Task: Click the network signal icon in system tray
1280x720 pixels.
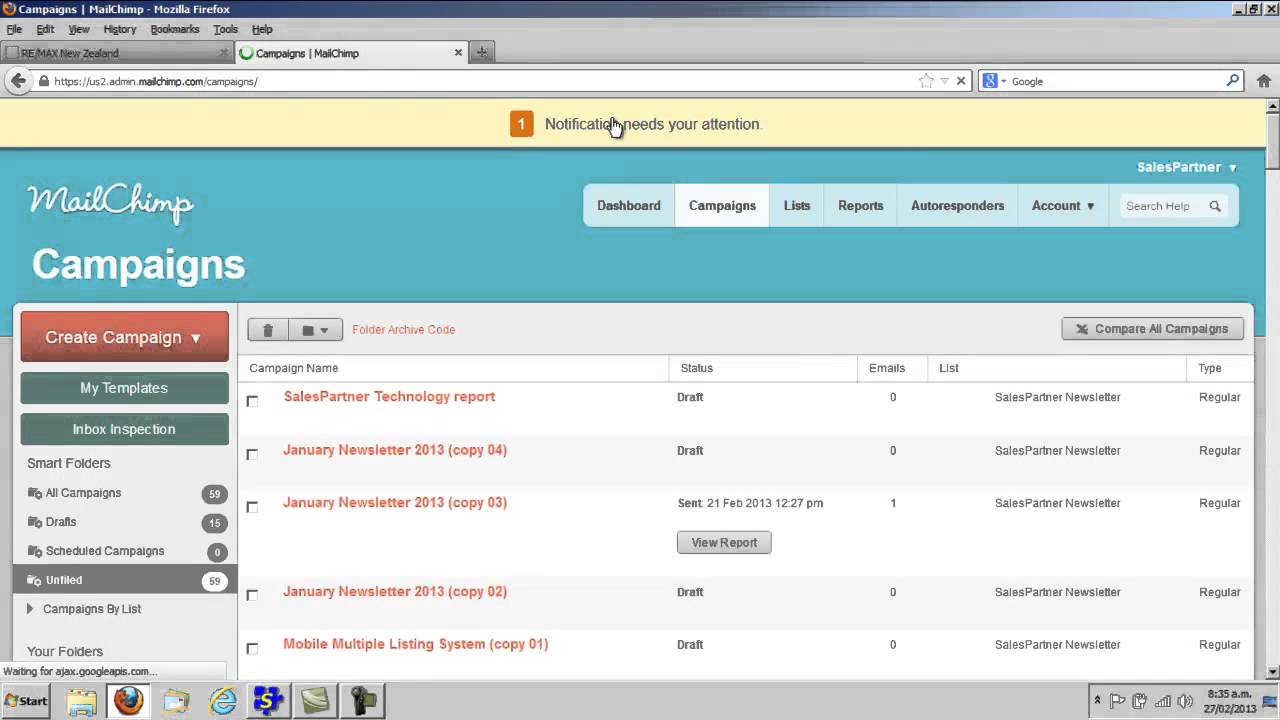Action: 1163,701
